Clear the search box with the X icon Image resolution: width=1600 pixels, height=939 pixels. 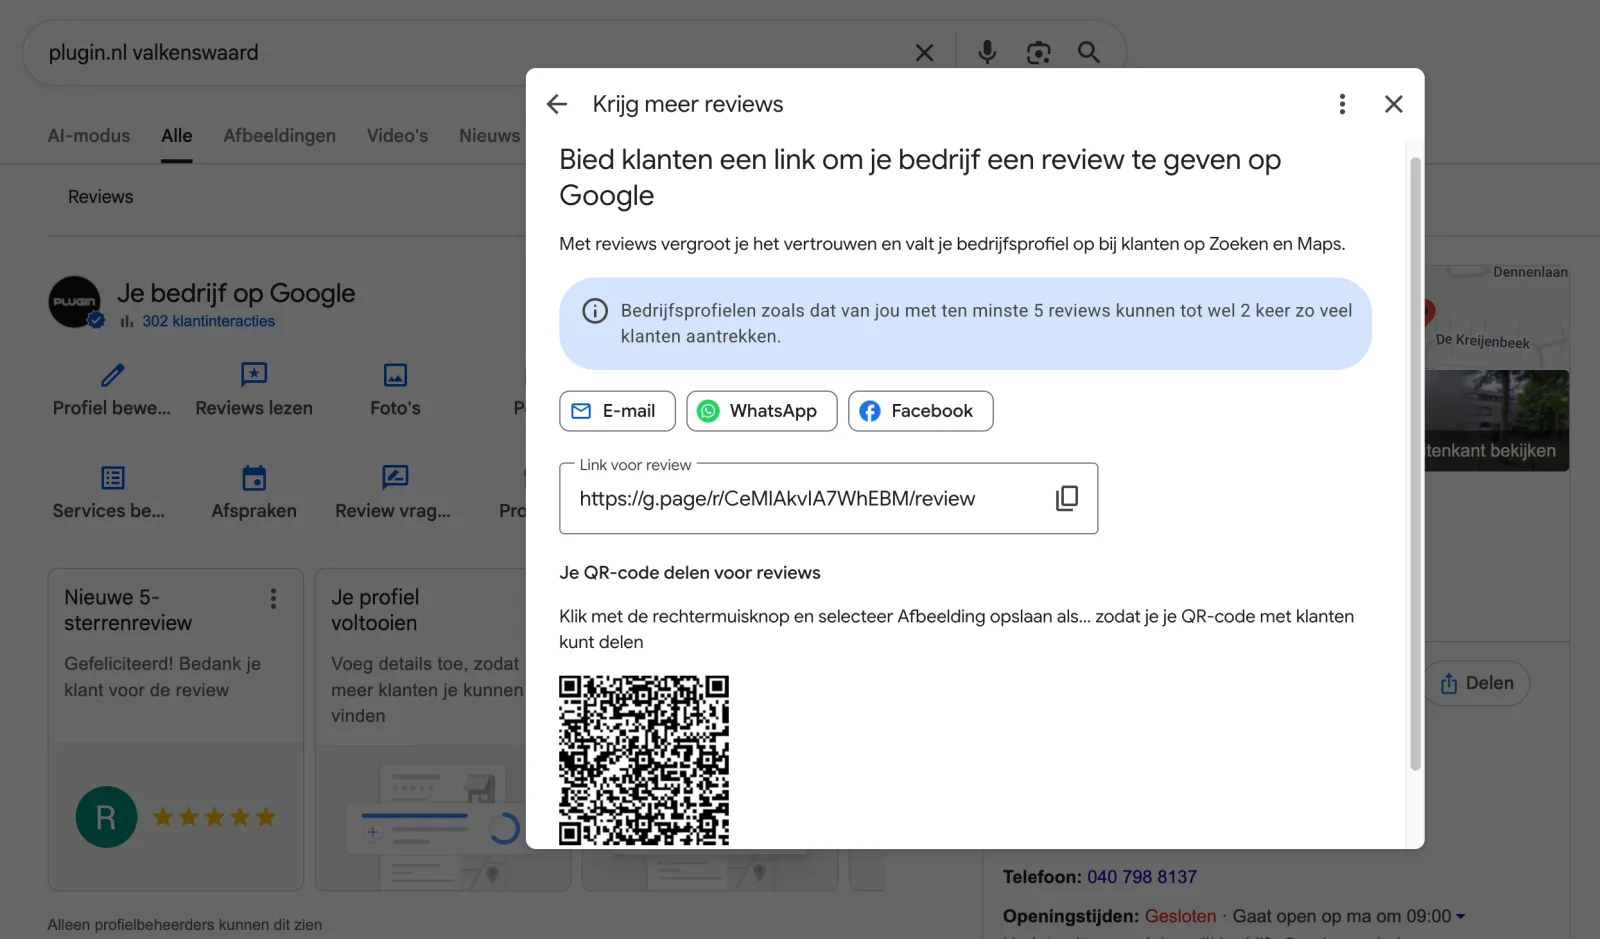click(x=924, y=53)
